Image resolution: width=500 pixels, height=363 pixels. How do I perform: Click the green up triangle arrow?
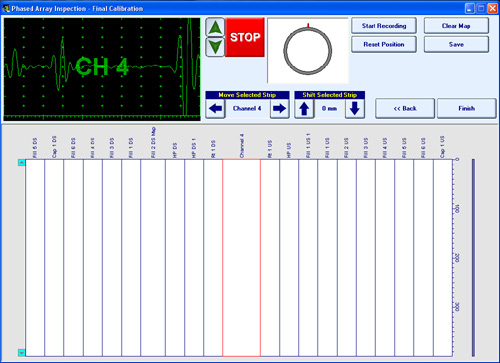point(215,28)
